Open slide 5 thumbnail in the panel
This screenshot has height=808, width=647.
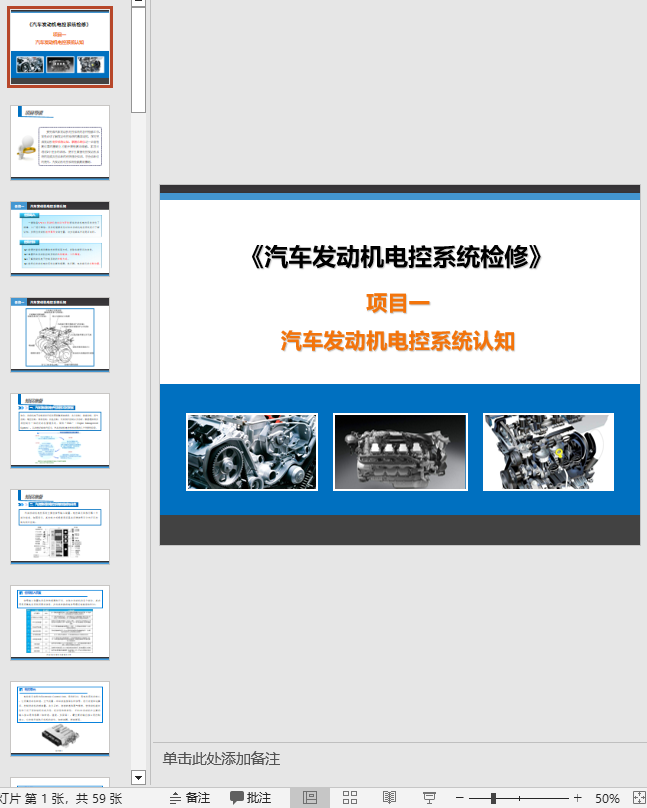click(x=60, y=430)
